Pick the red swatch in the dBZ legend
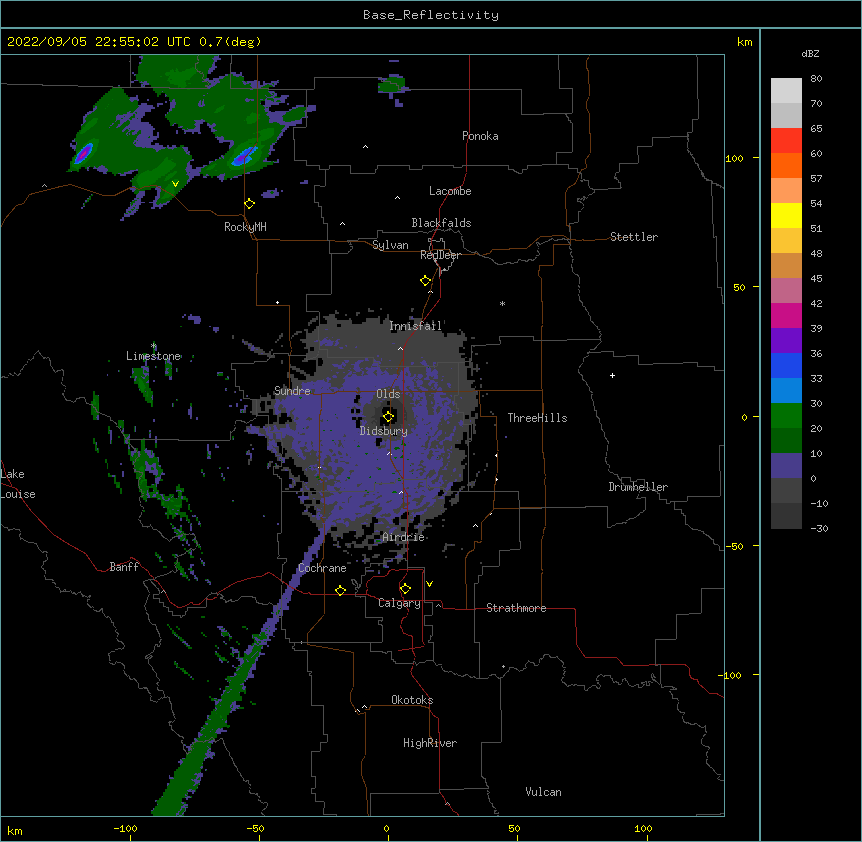 click(786, 140)
